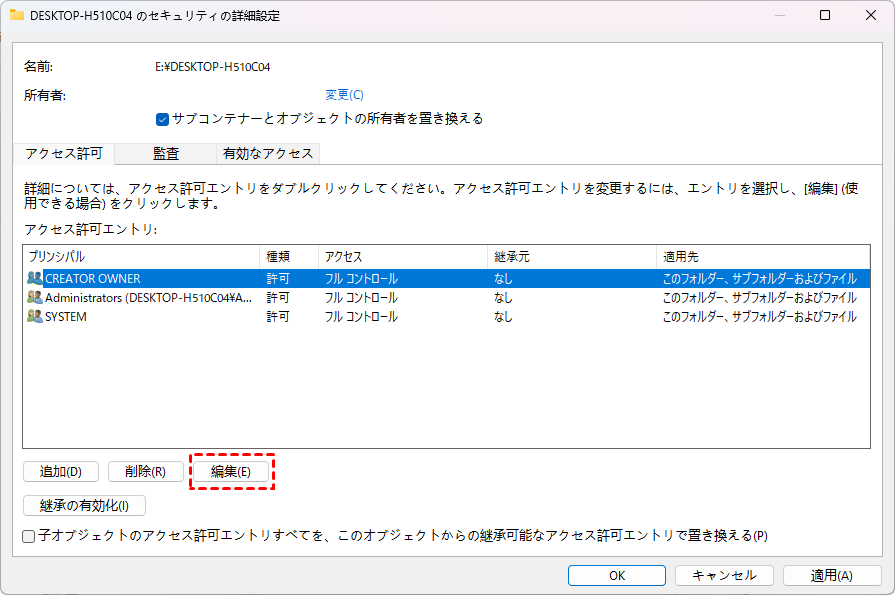Click 継承の有効化(I) button
This screenshot has width=895, height=595.
pos(84,505)
